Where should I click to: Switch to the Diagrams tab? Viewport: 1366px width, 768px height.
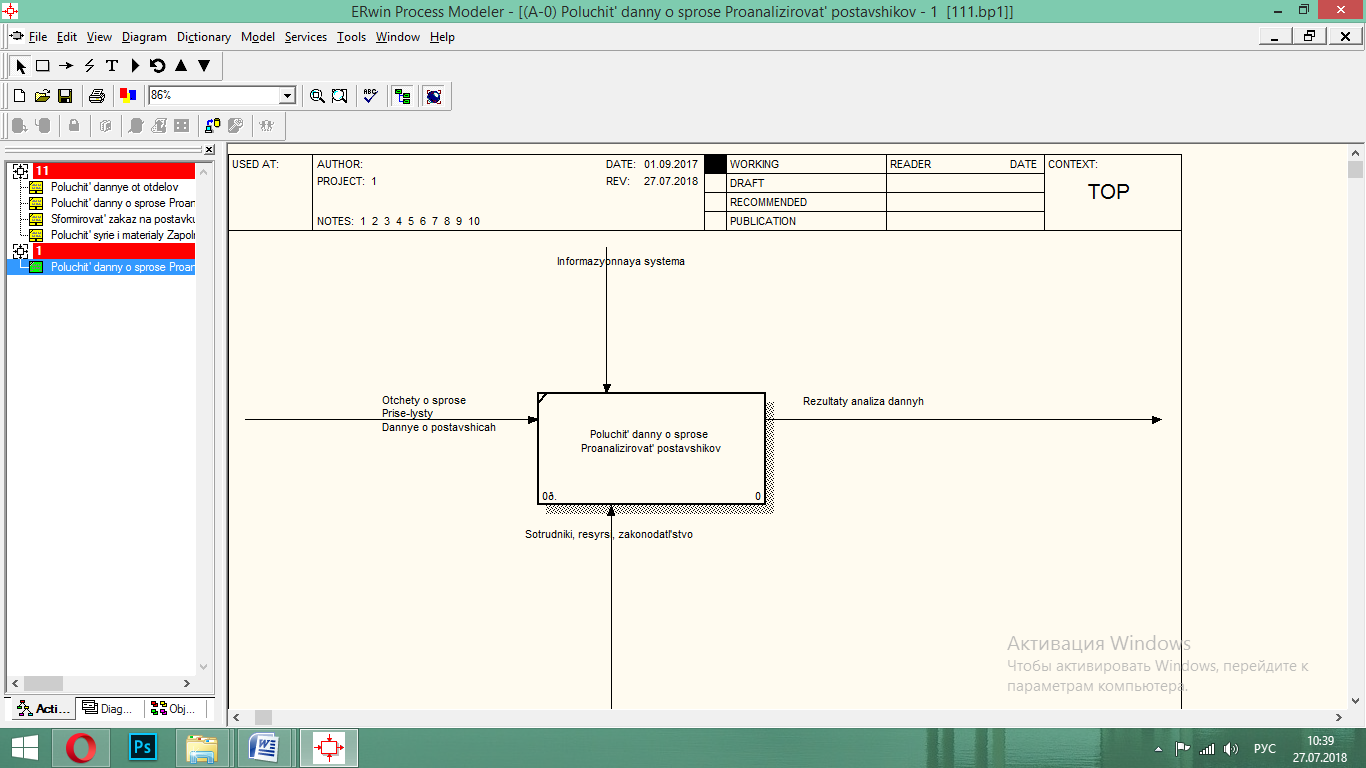pyautogui.click(x=109, y=709)
